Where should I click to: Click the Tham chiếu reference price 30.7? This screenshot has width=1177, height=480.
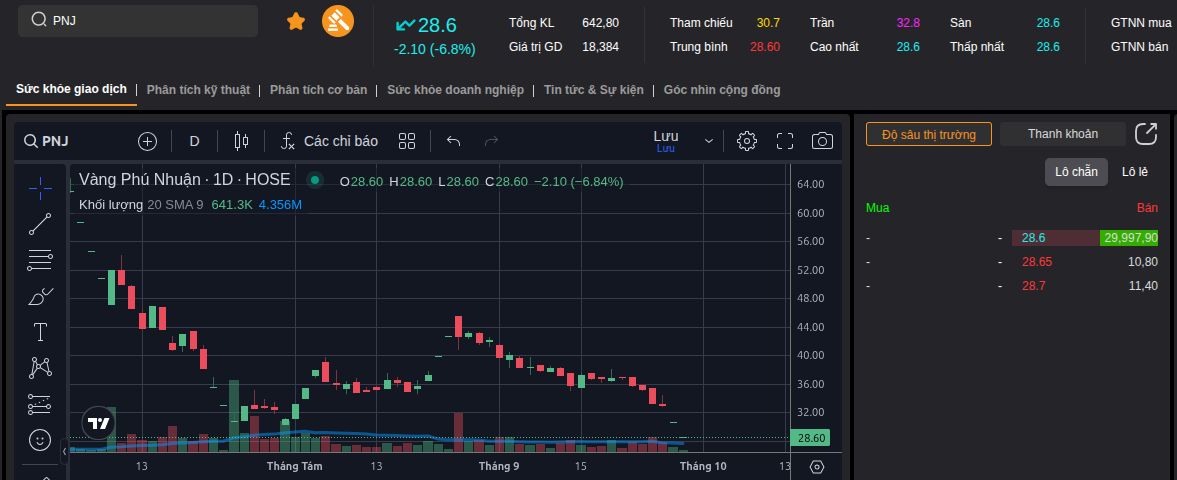point(769,23)
